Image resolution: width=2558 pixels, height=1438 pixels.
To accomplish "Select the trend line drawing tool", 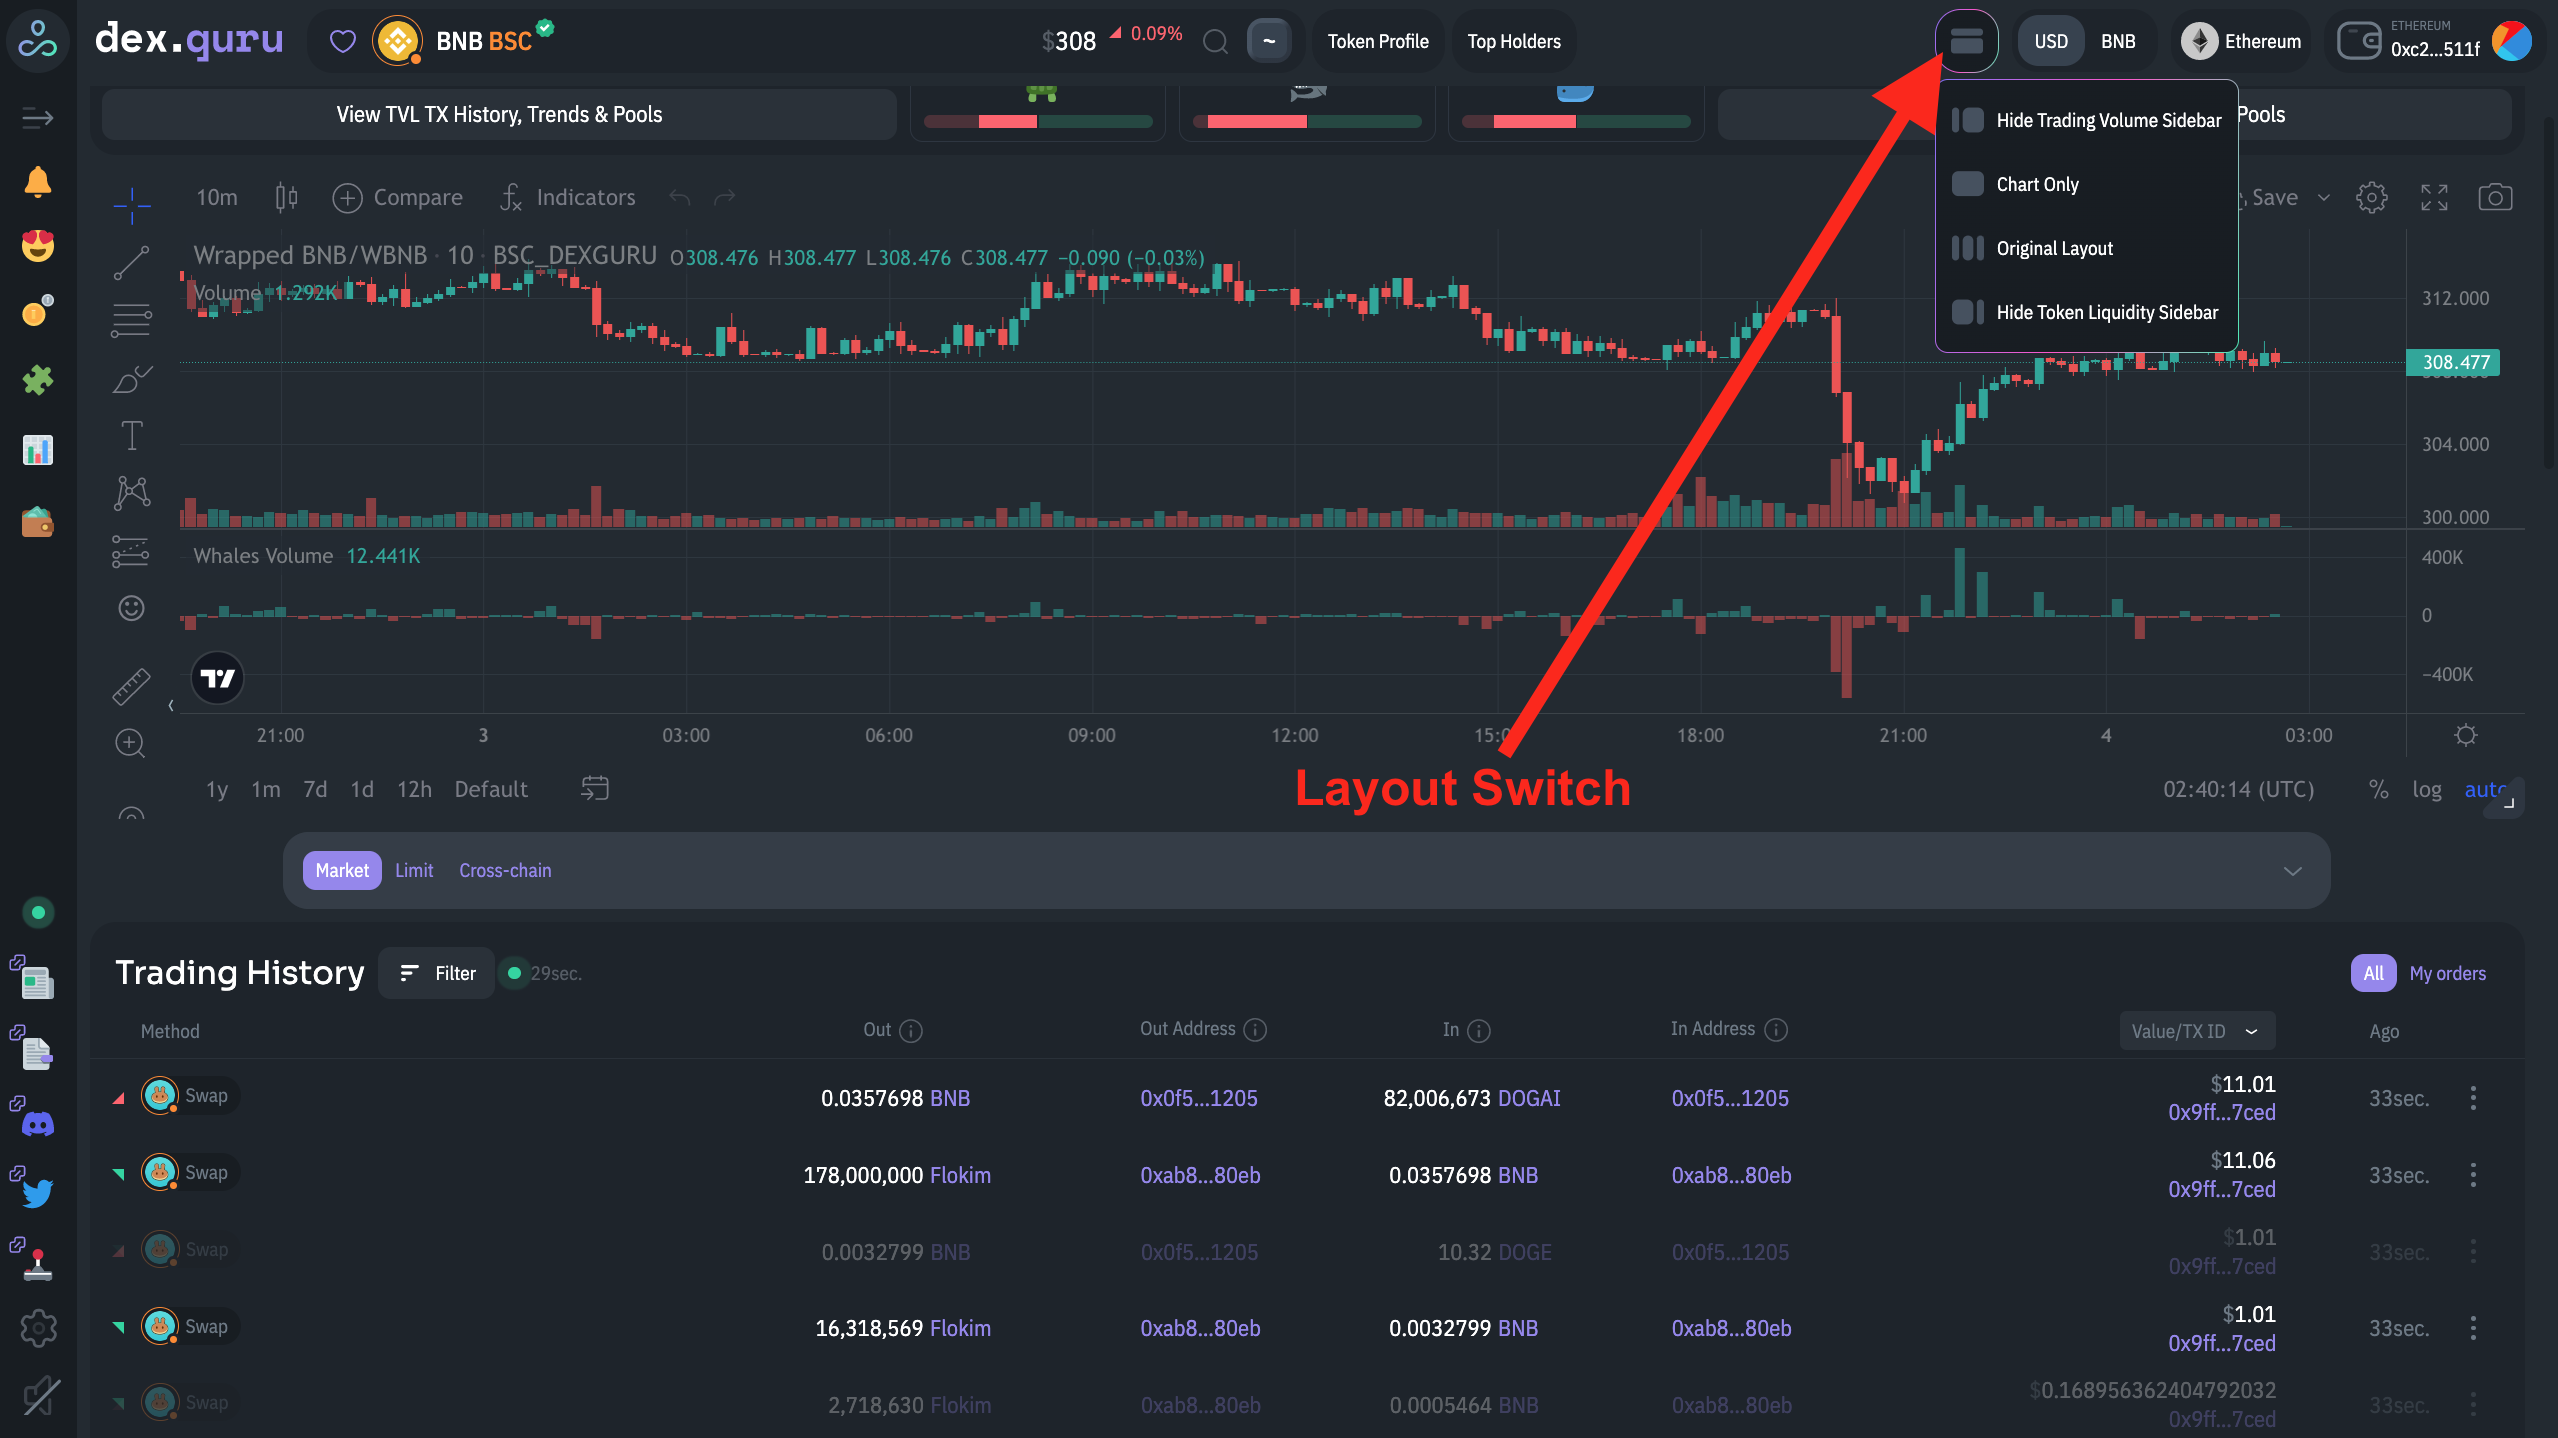I will pyautogui.click(x=131, y=263).
